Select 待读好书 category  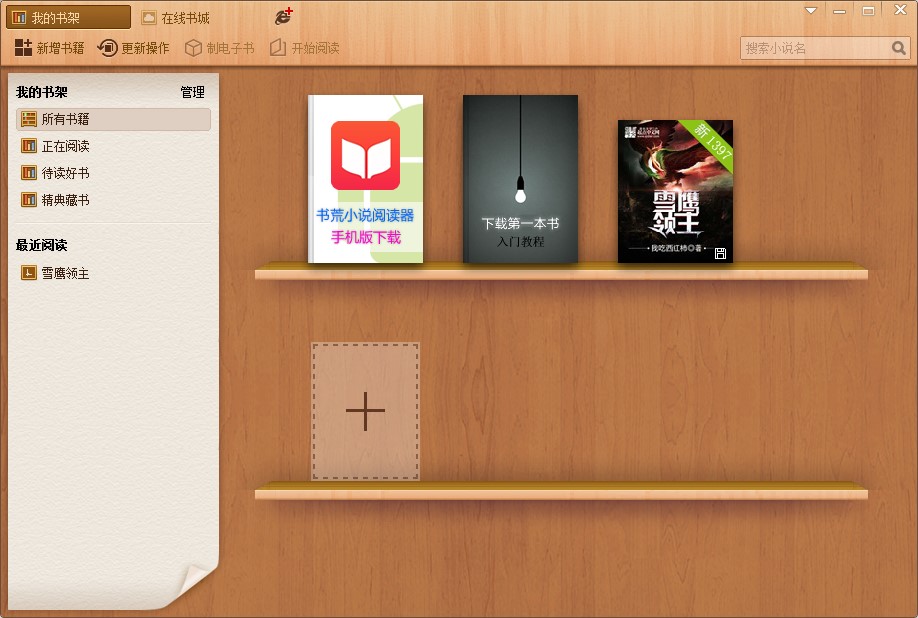[x=65, y=173]
